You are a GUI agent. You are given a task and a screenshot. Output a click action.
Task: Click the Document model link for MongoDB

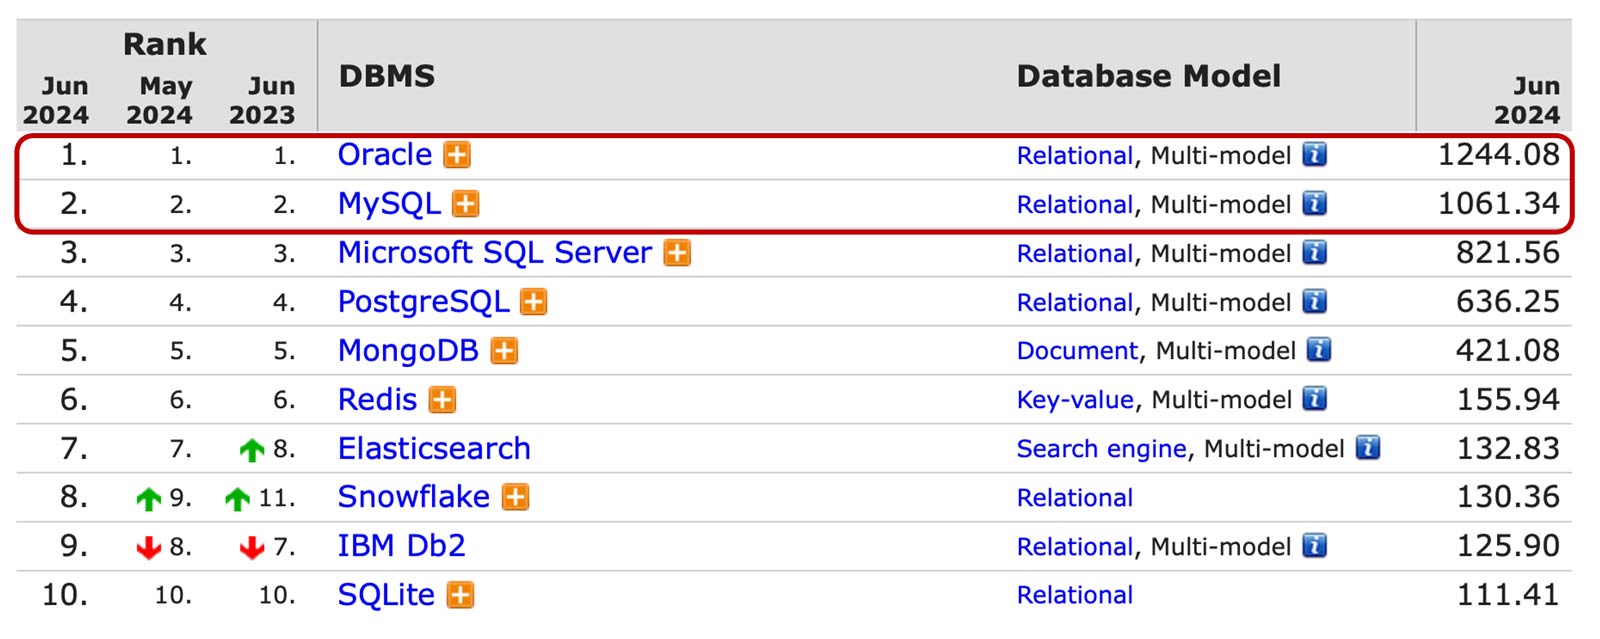coord(1077,351)
